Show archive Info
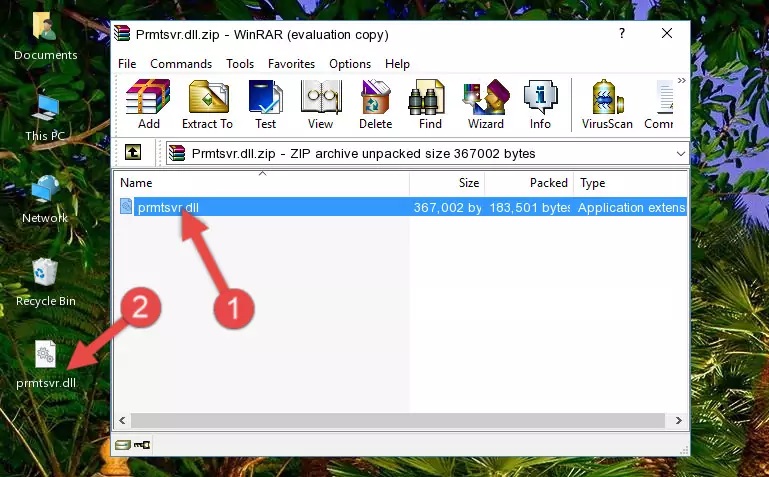Screen dimensions: 769x477 click(x=540, y=104)
